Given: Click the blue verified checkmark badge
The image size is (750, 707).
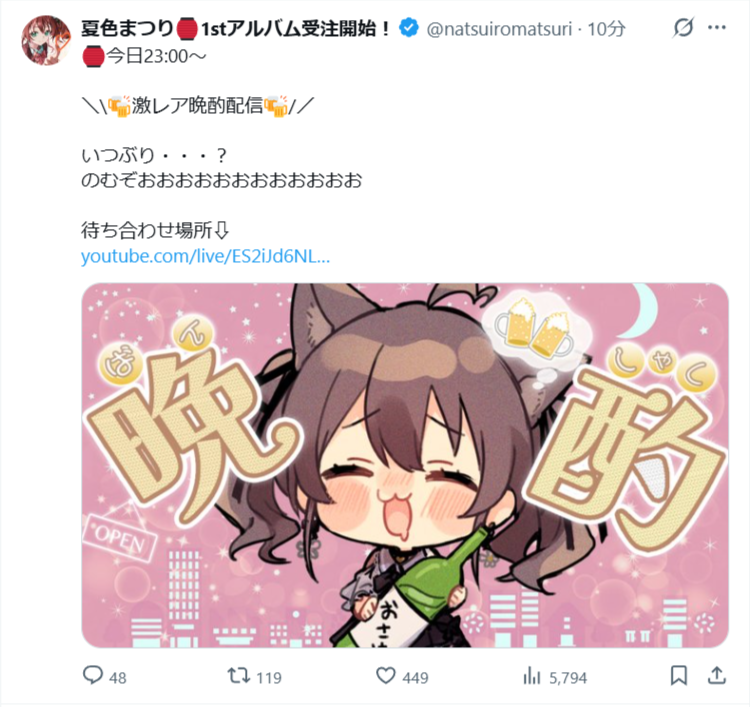Looking at the screenshot, I should (408, 28).
